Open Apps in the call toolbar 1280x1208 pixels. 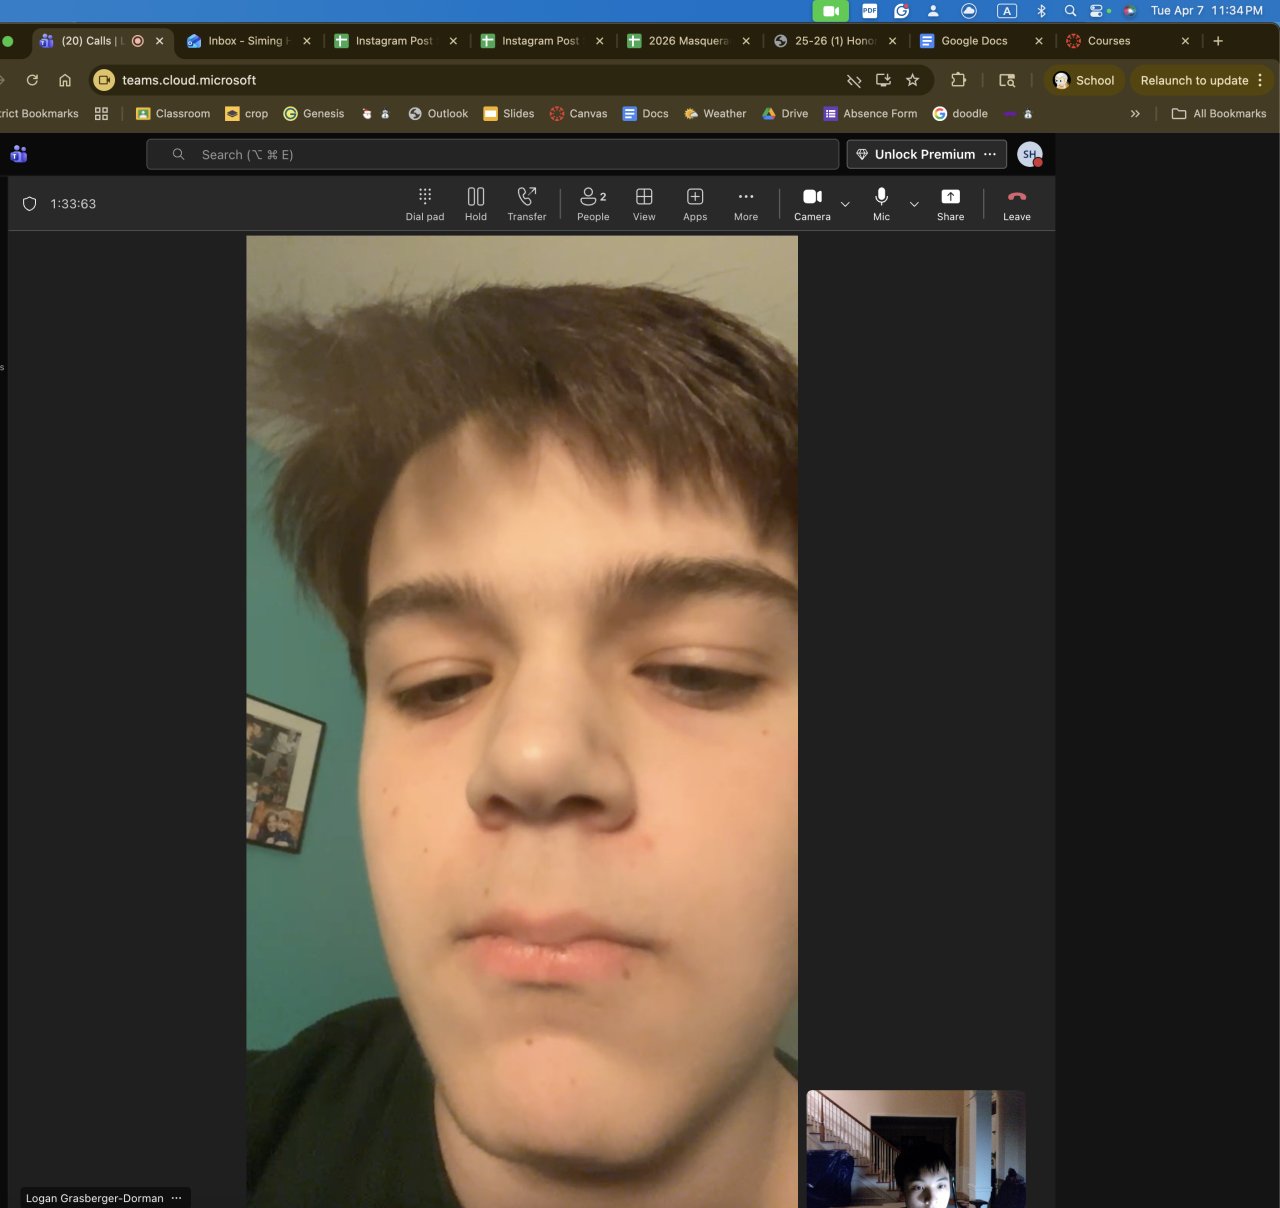[695, 204]
